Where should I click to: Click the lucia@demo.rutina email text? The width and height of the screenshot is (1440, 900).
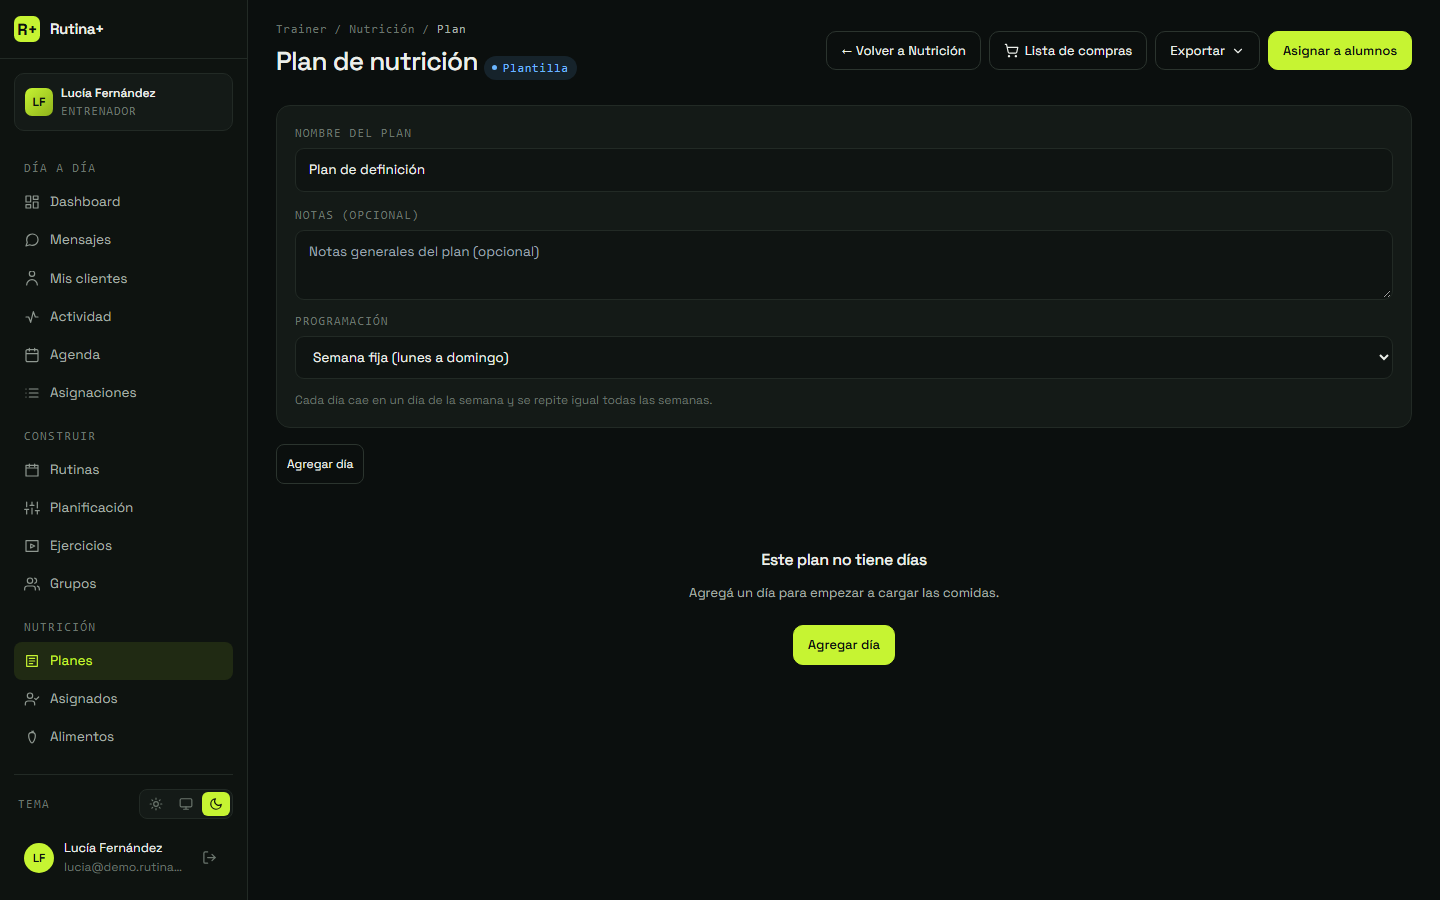coord(123,867)
